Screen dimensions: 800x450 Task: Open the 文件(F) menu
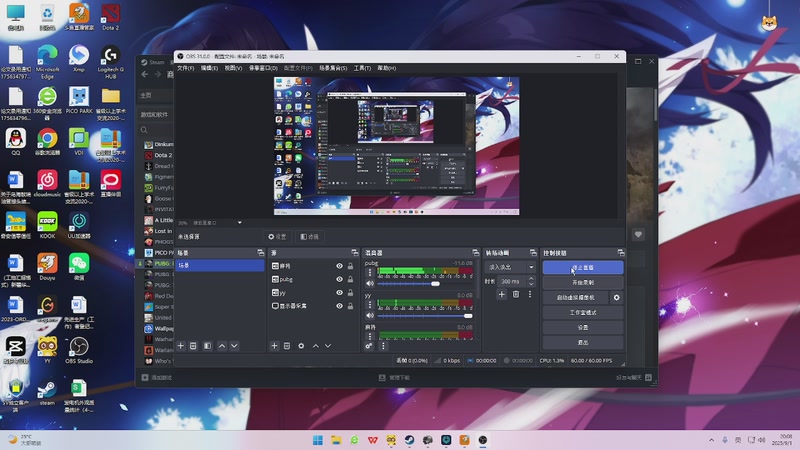pyautogui.click(x=185, y=68)
